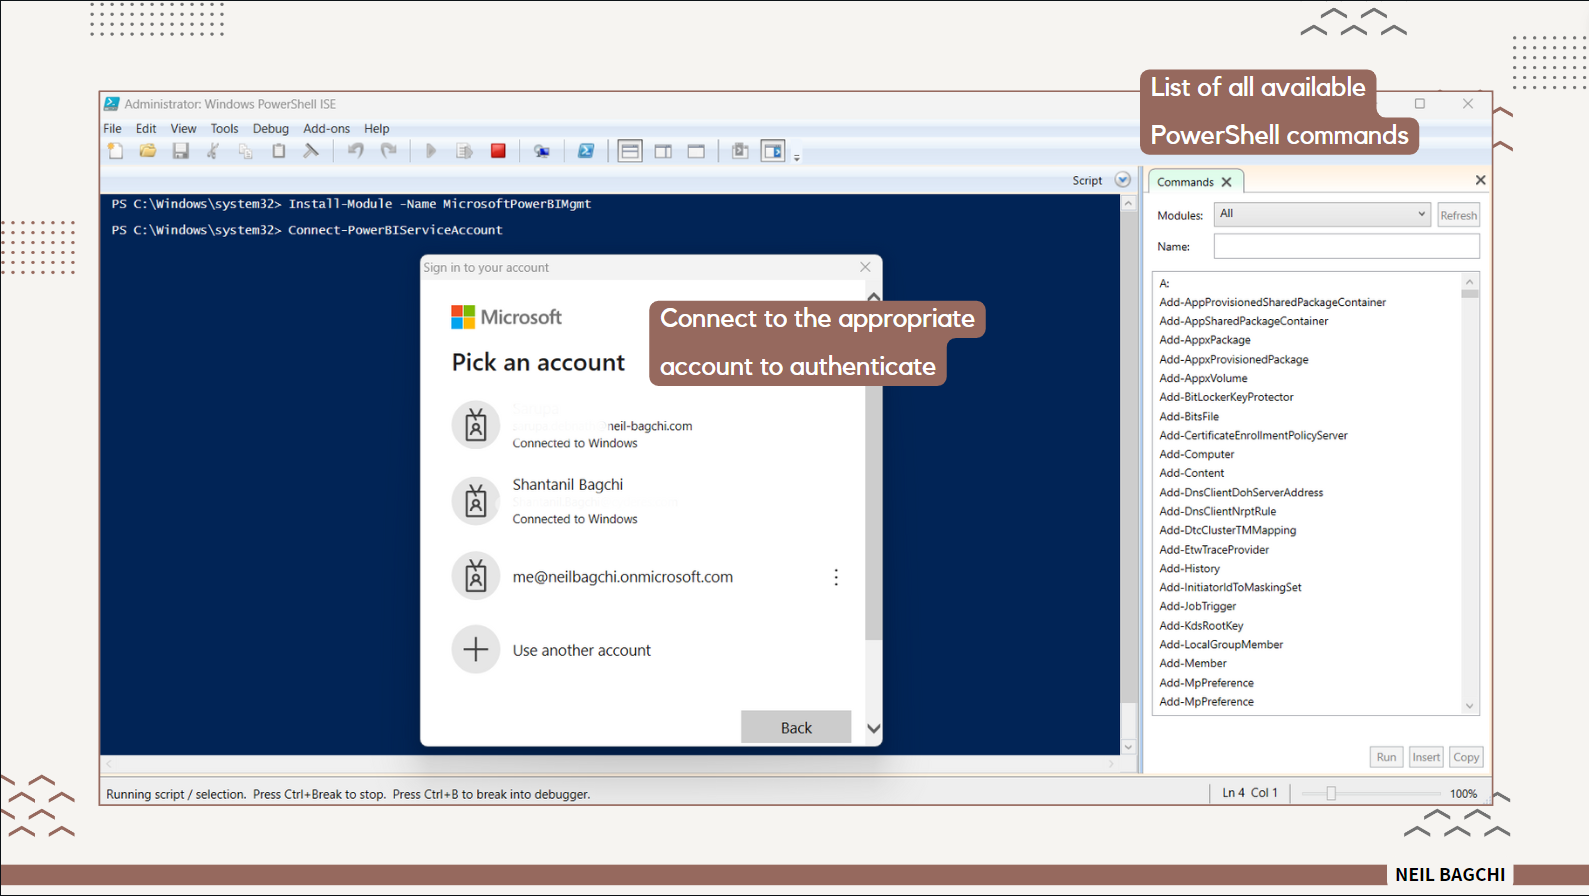The image size is (1589, 896).
Task: Open the File menu
Action: point(113,129)
